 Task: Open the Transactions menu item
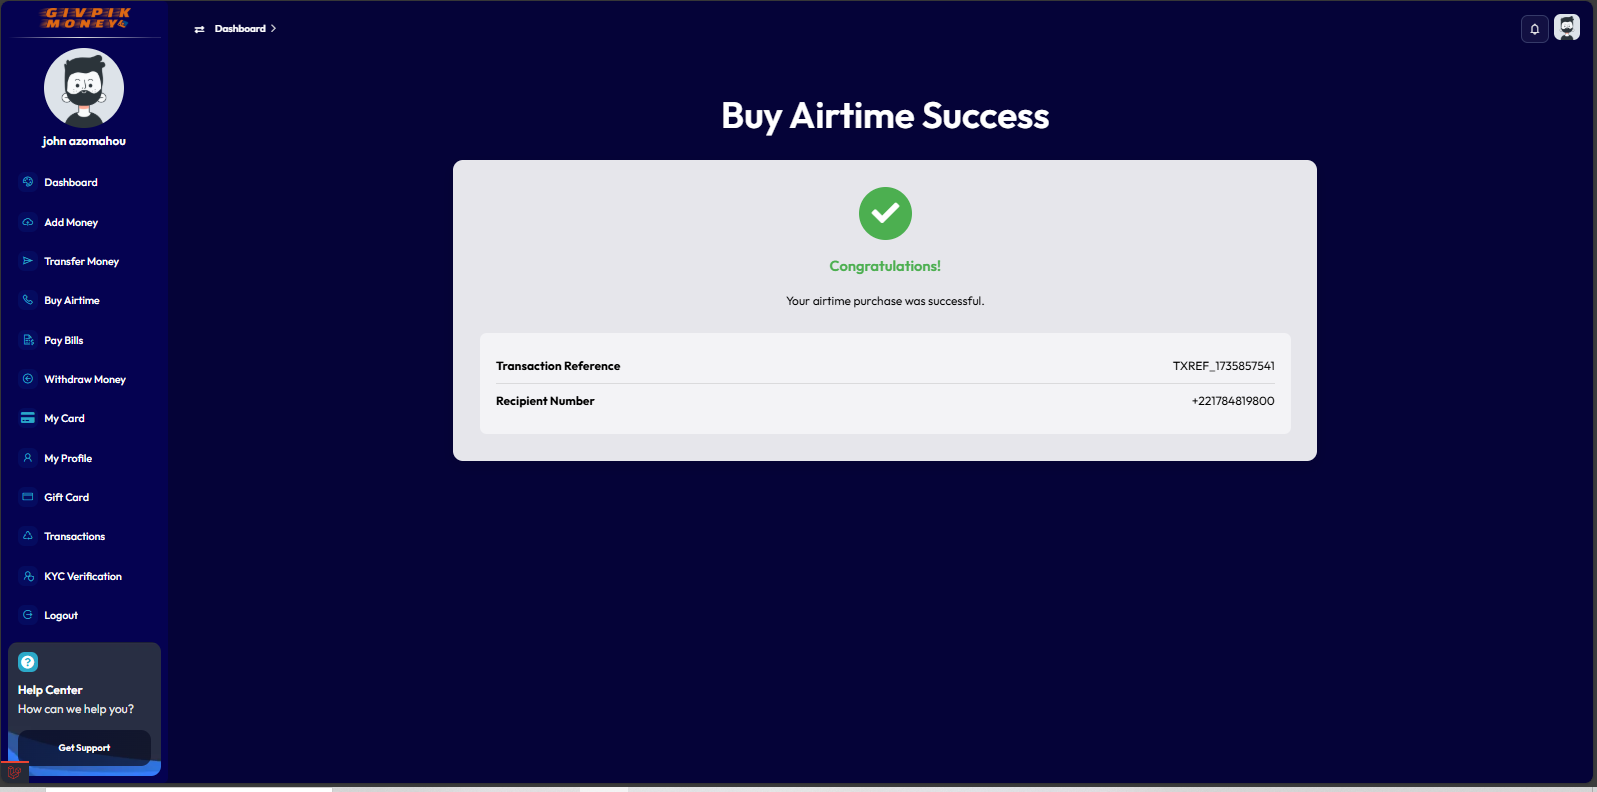pos(74,536)
